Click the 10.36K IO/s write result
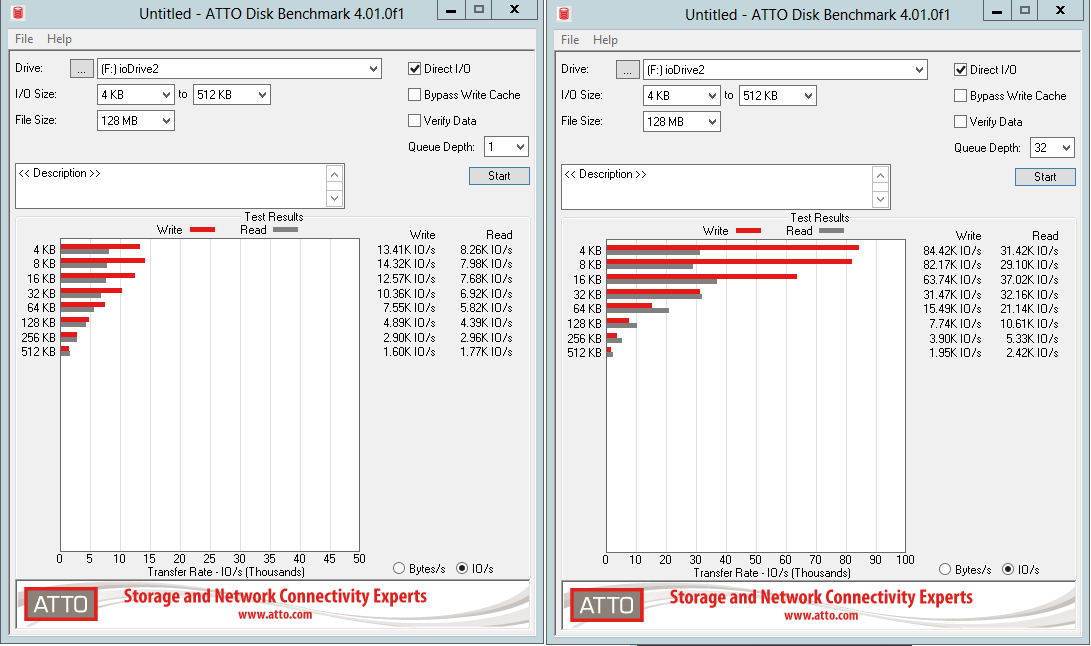The image size is (1091, 646). pos(406,294)
